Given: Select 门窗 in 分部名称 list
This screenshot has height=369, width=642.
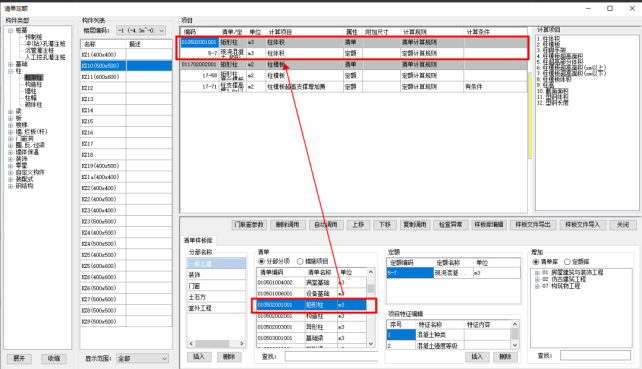Looking at the screenshot, I should [x=216, y=286].
